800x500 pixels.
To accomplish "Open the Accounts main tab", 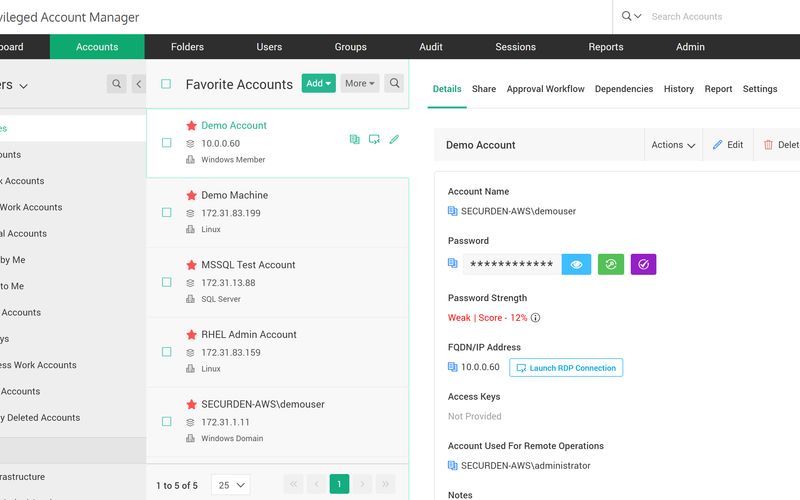I will coord(97,47).
